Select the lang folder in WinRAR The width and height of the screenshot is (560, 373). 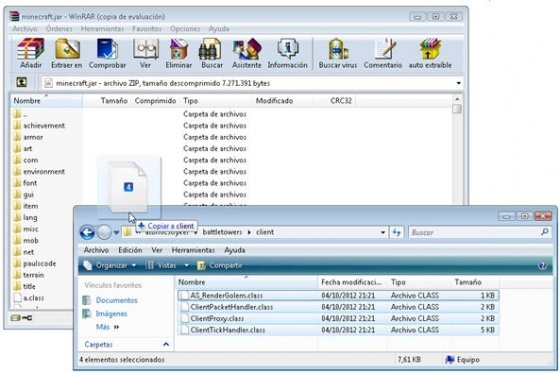tap(25, 217)
